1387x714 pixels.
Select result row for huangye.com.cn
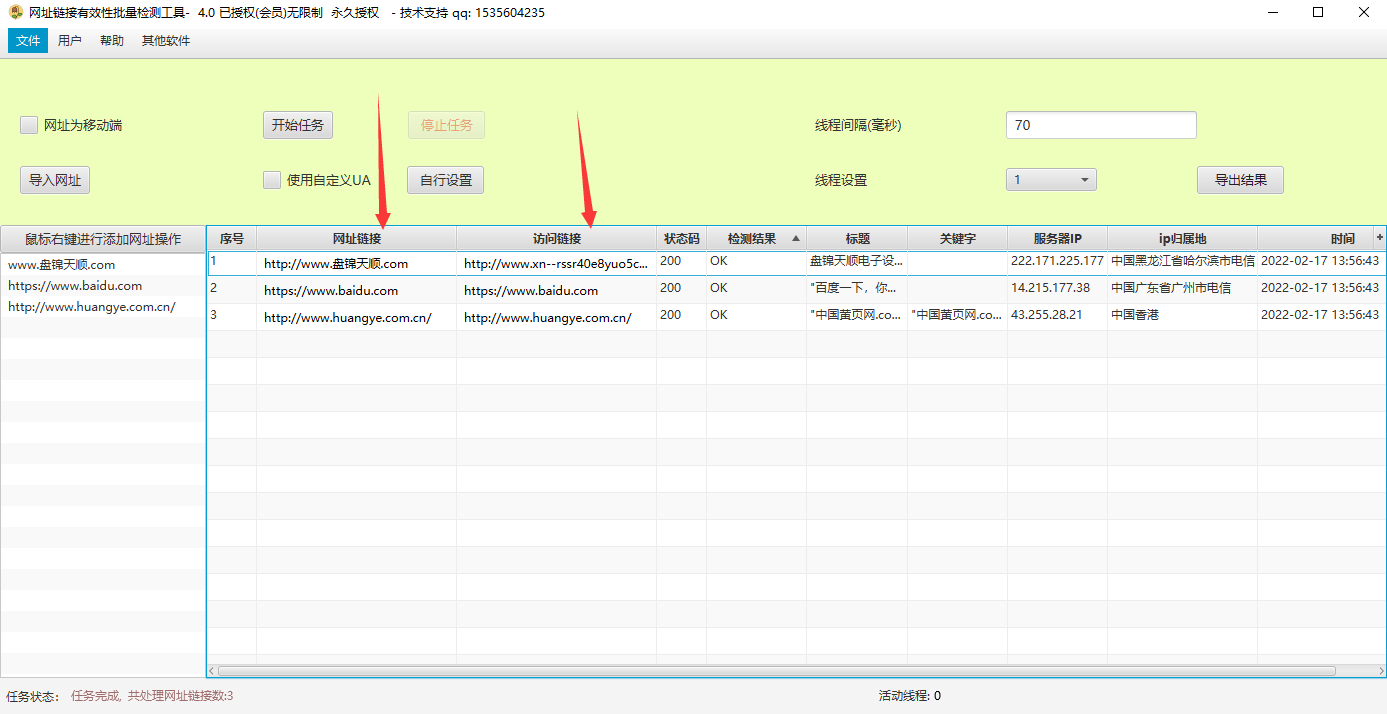[547, 318]
